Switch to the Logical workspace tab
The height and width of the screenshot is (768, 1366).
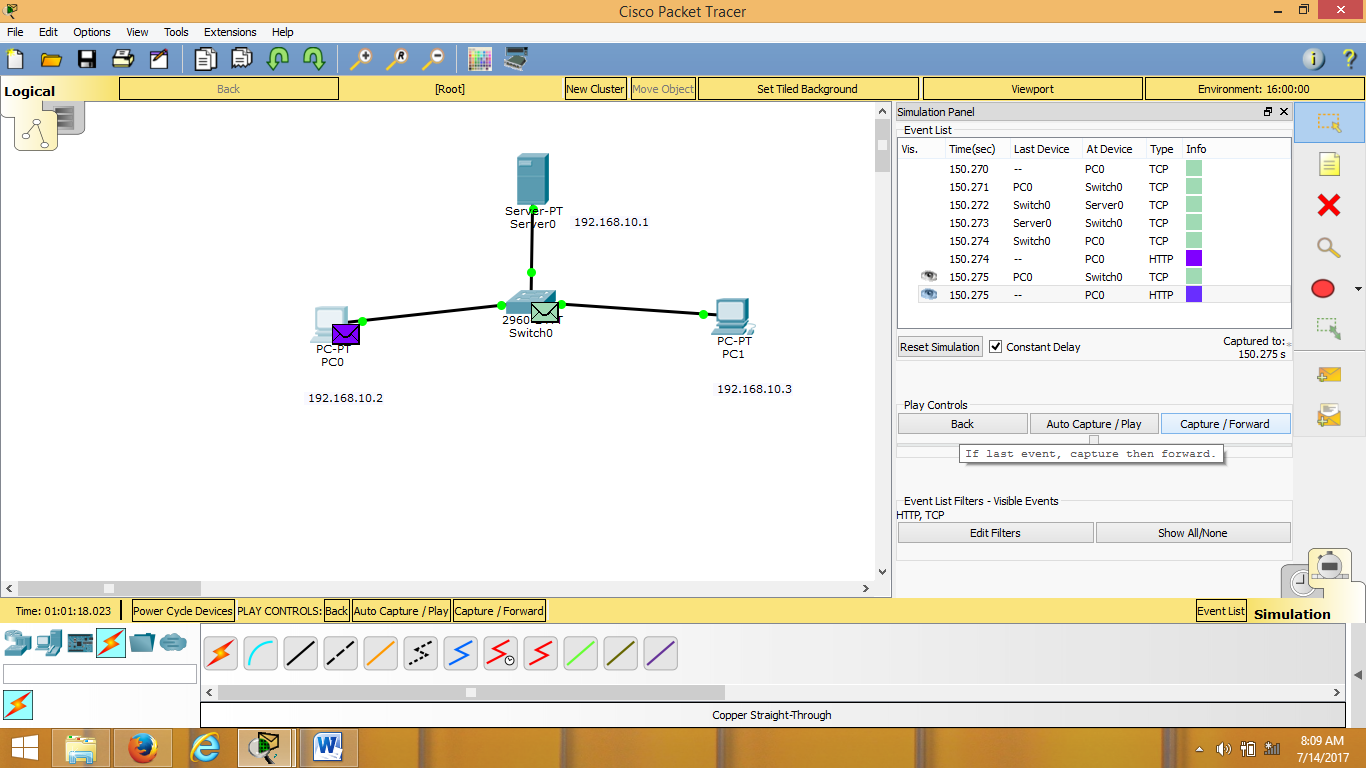(x=28, y=91)
